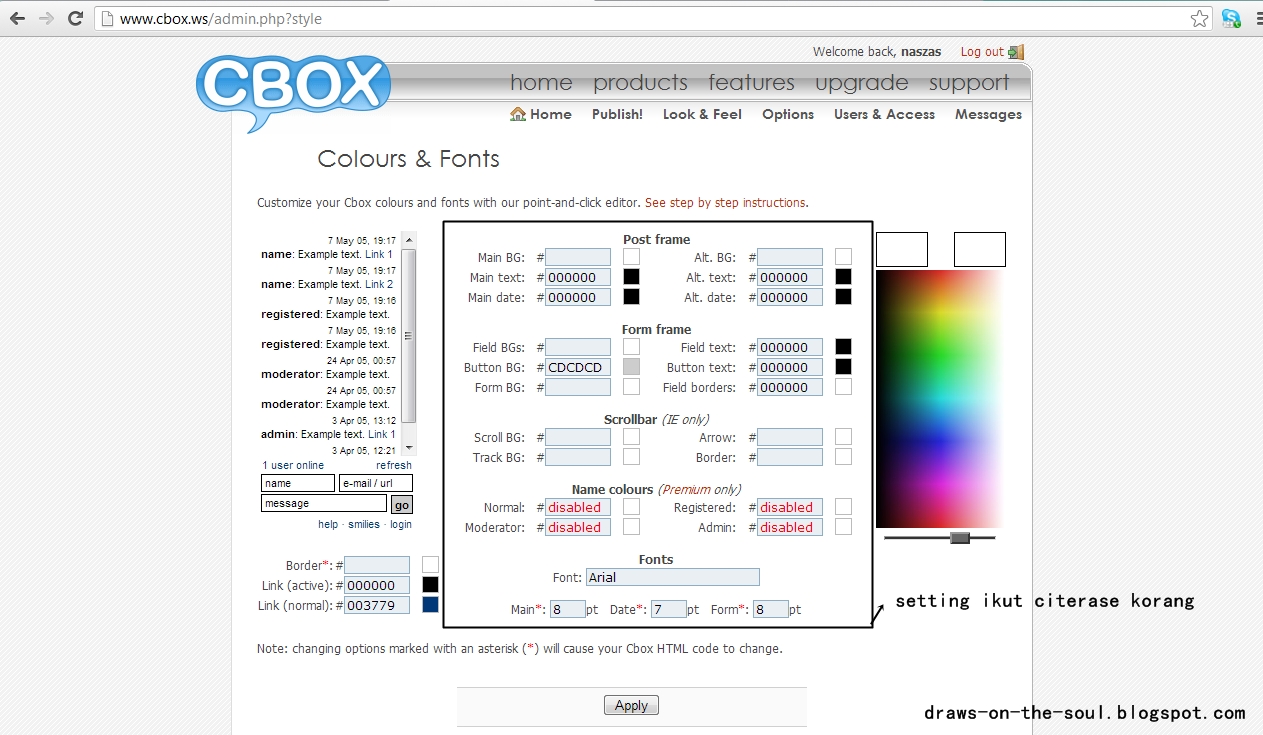Screen dimensions: 1263x735
Task: Open the features main menu
Action: click(751, 82)
